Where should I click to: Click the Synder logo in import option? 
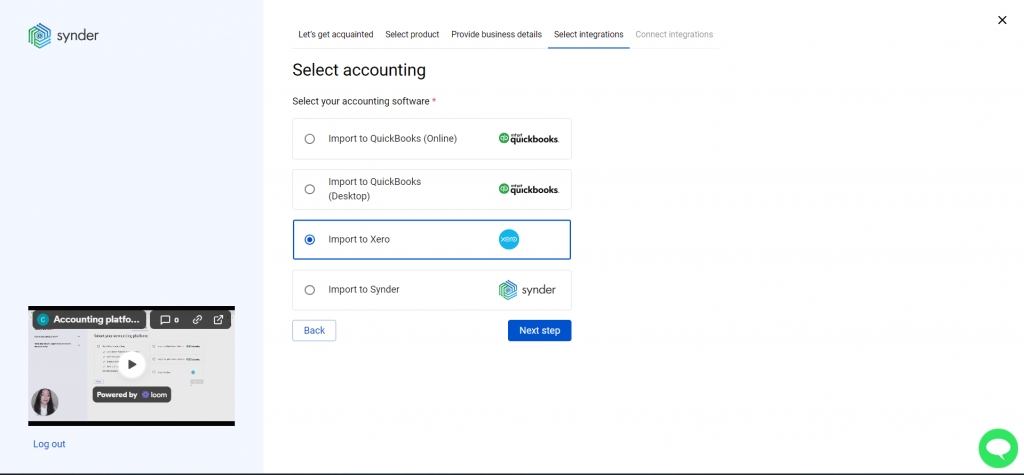(x=527, y=290)
